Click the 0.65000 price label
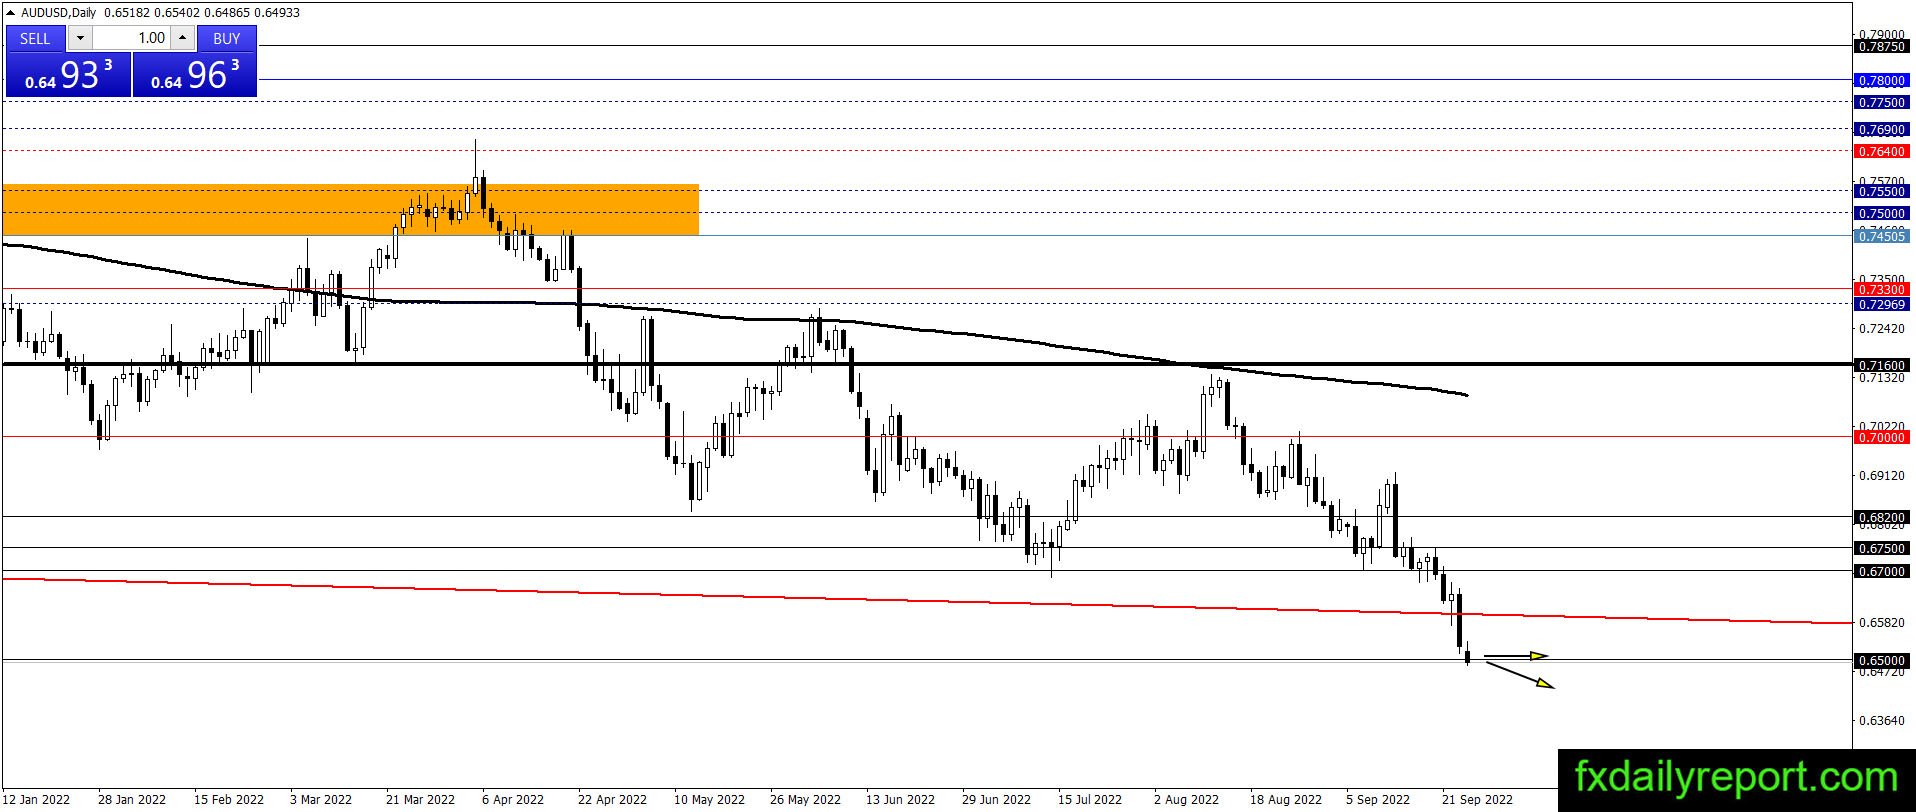1916x812 pixels. [1881, 660]
